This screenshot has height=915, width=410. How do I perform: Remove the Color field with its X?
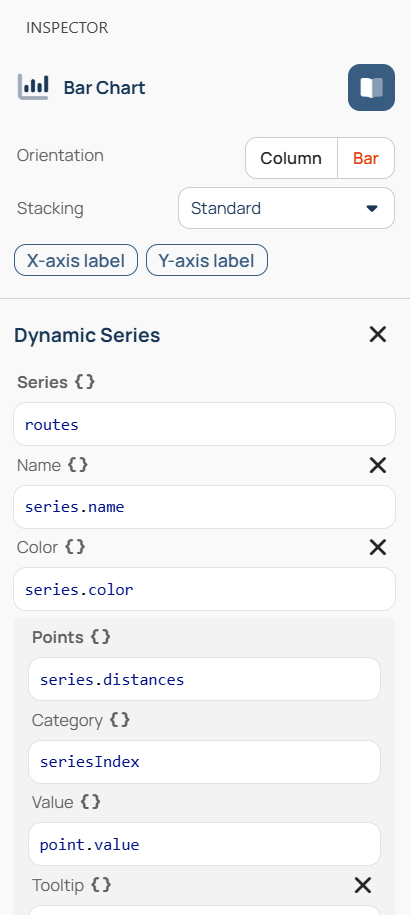378,547
